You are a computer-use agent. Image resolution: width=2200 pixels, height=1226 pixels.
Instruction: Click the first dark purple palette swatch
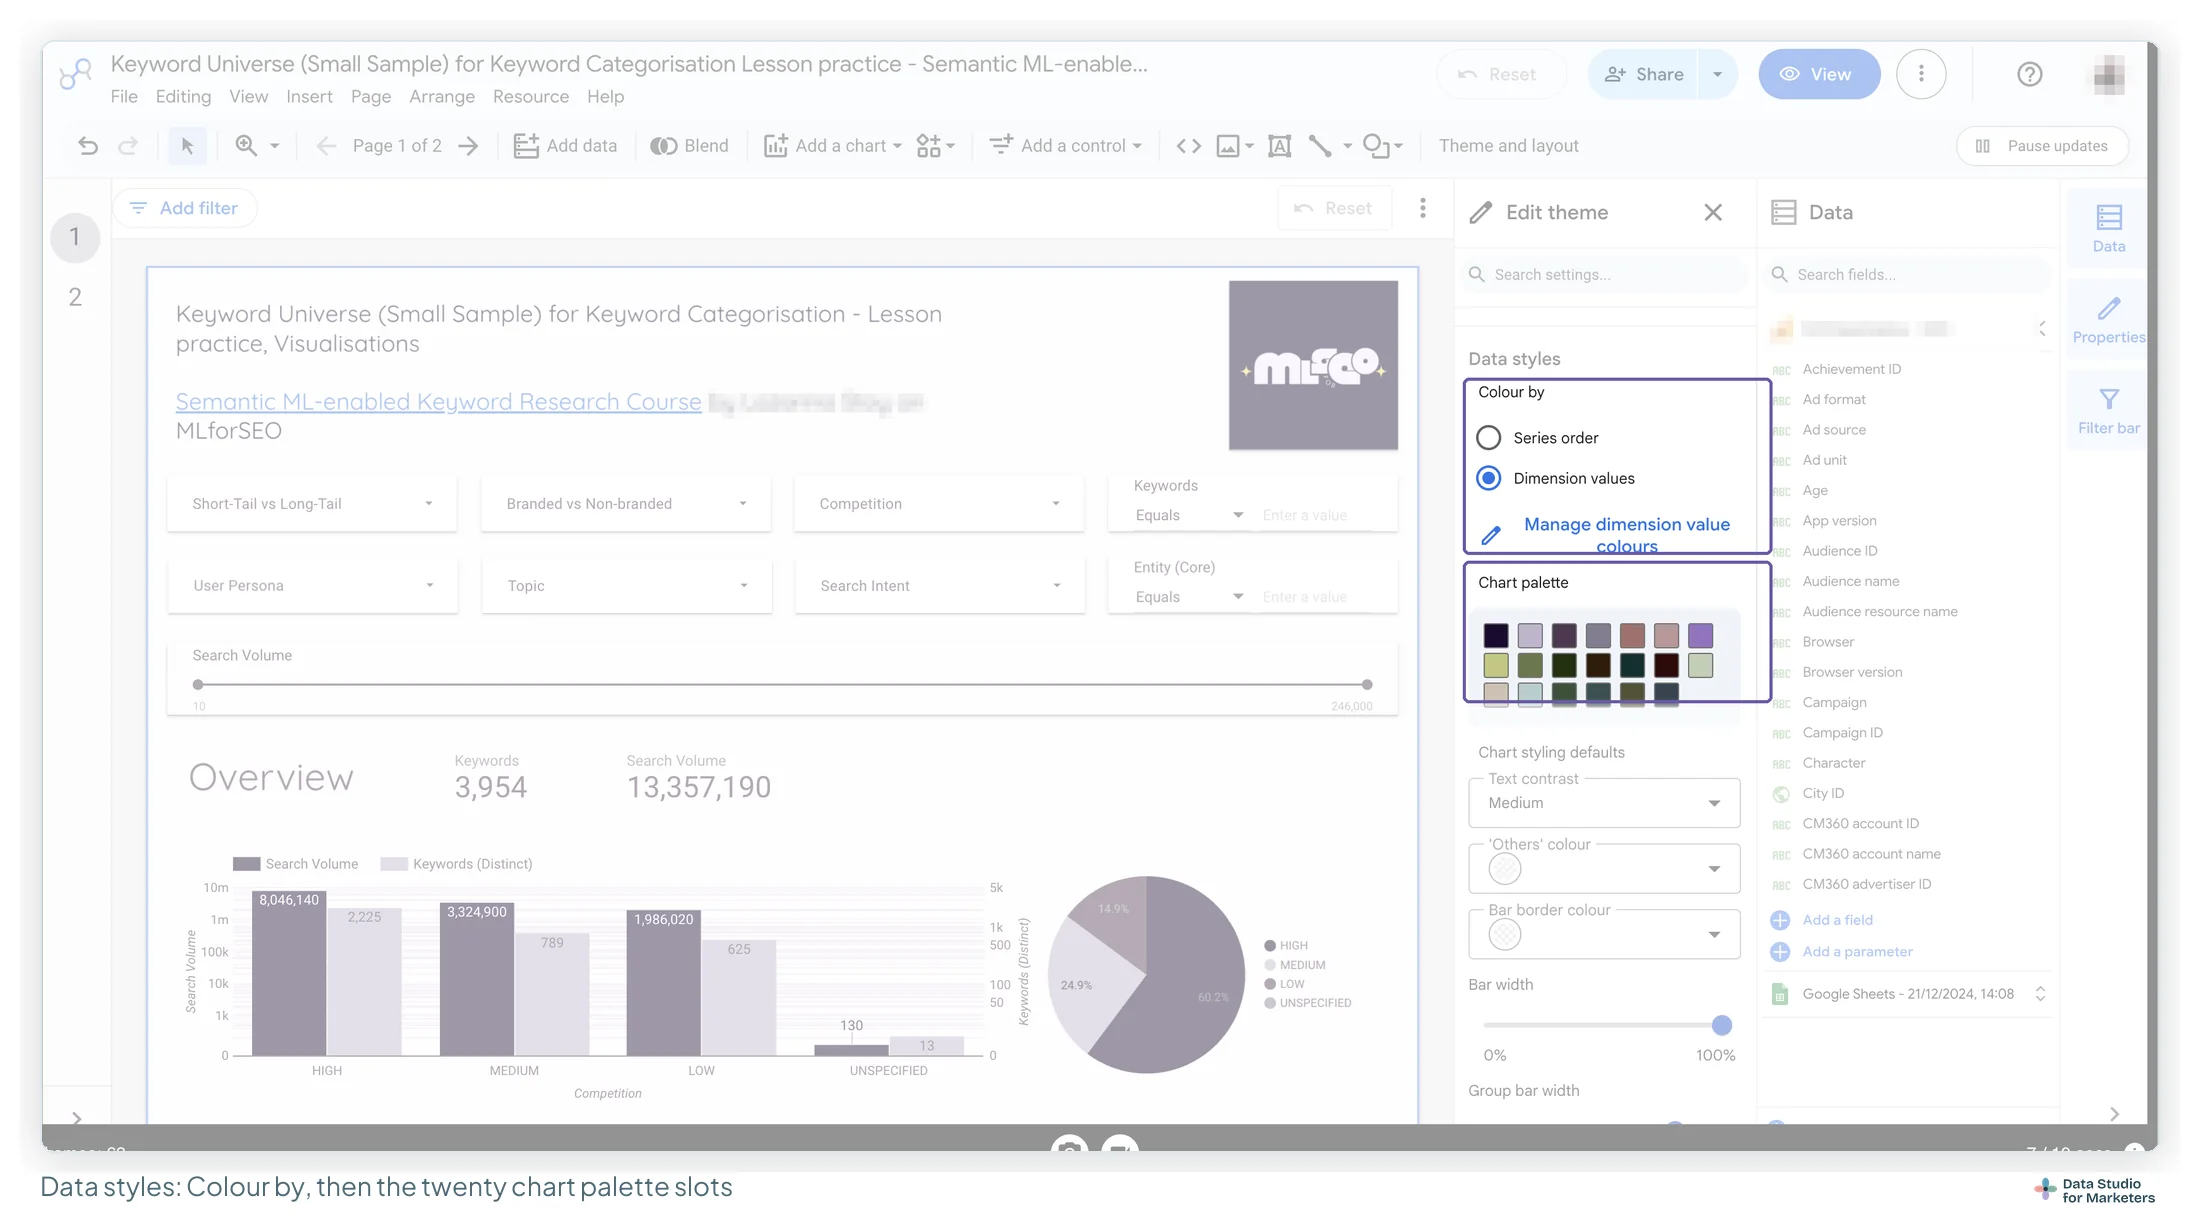click(1496, 635)
